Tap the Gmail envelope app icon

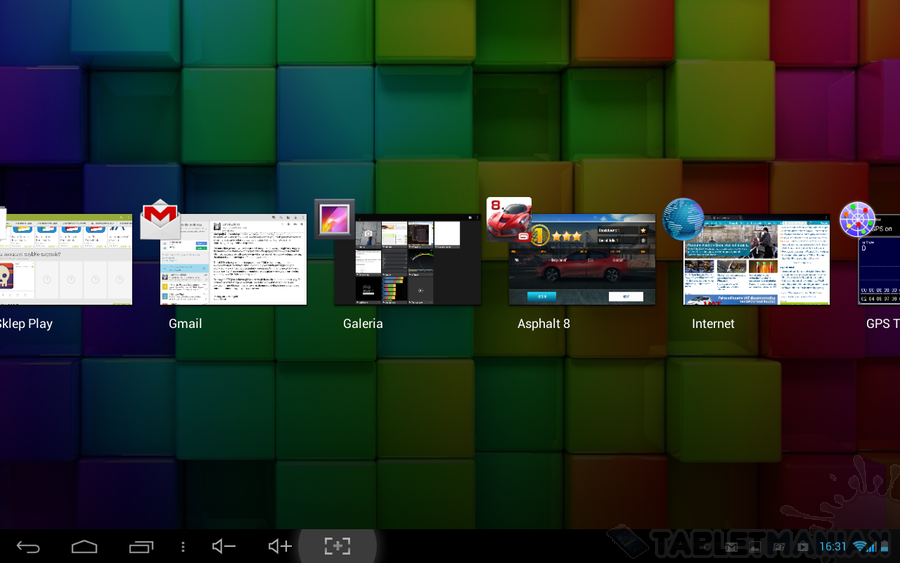coord(160,219)
